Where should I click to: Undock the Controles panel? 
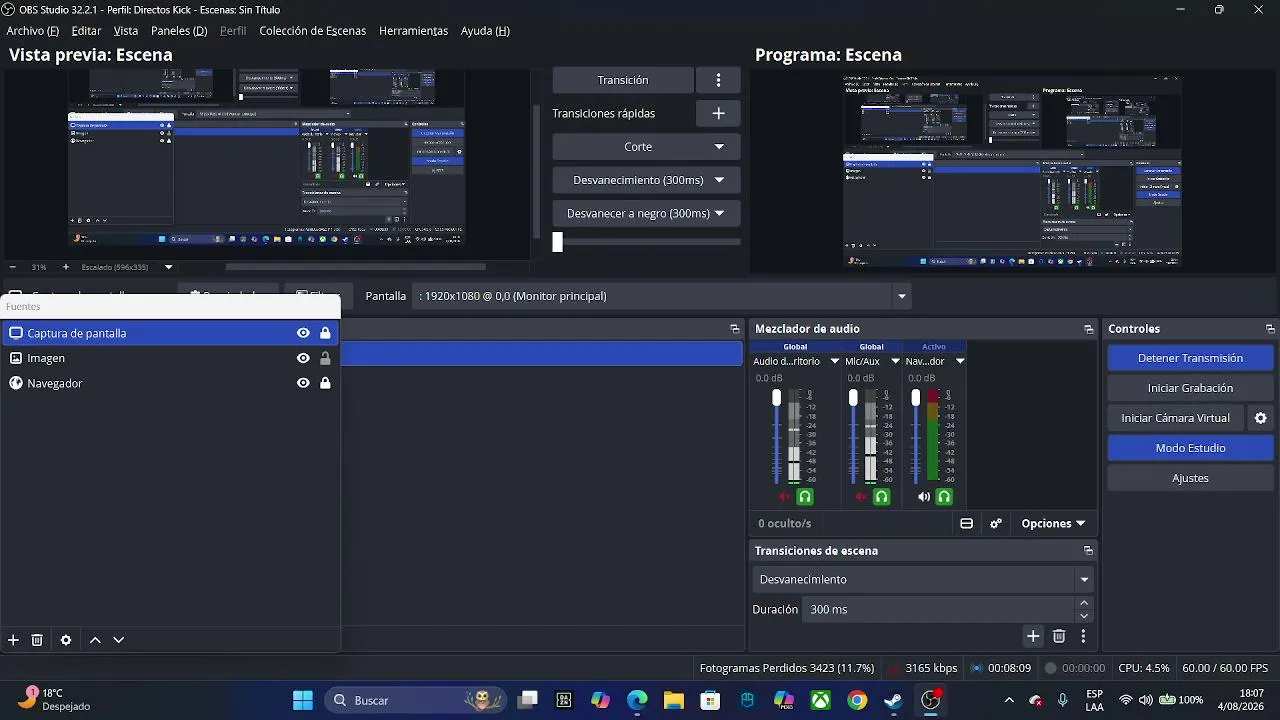(x=1270, y=329)
